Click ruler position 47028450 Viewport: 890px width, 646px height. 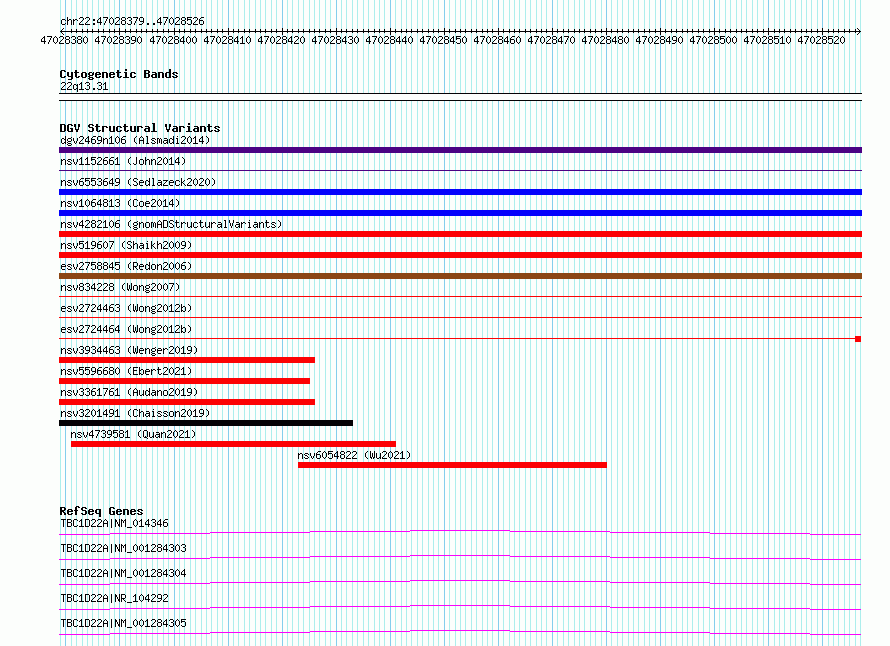[443, 40]
